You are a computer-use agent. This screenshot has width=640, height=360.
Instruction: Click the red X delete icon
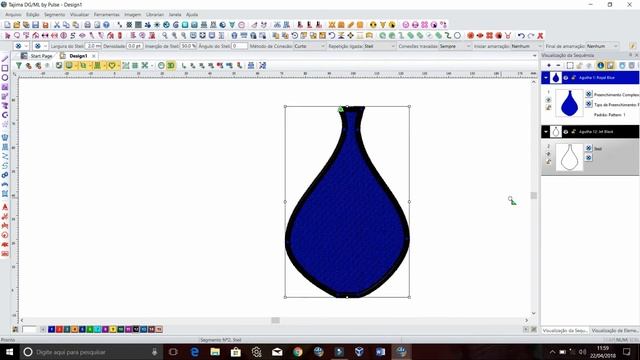[x=540, y=36]
